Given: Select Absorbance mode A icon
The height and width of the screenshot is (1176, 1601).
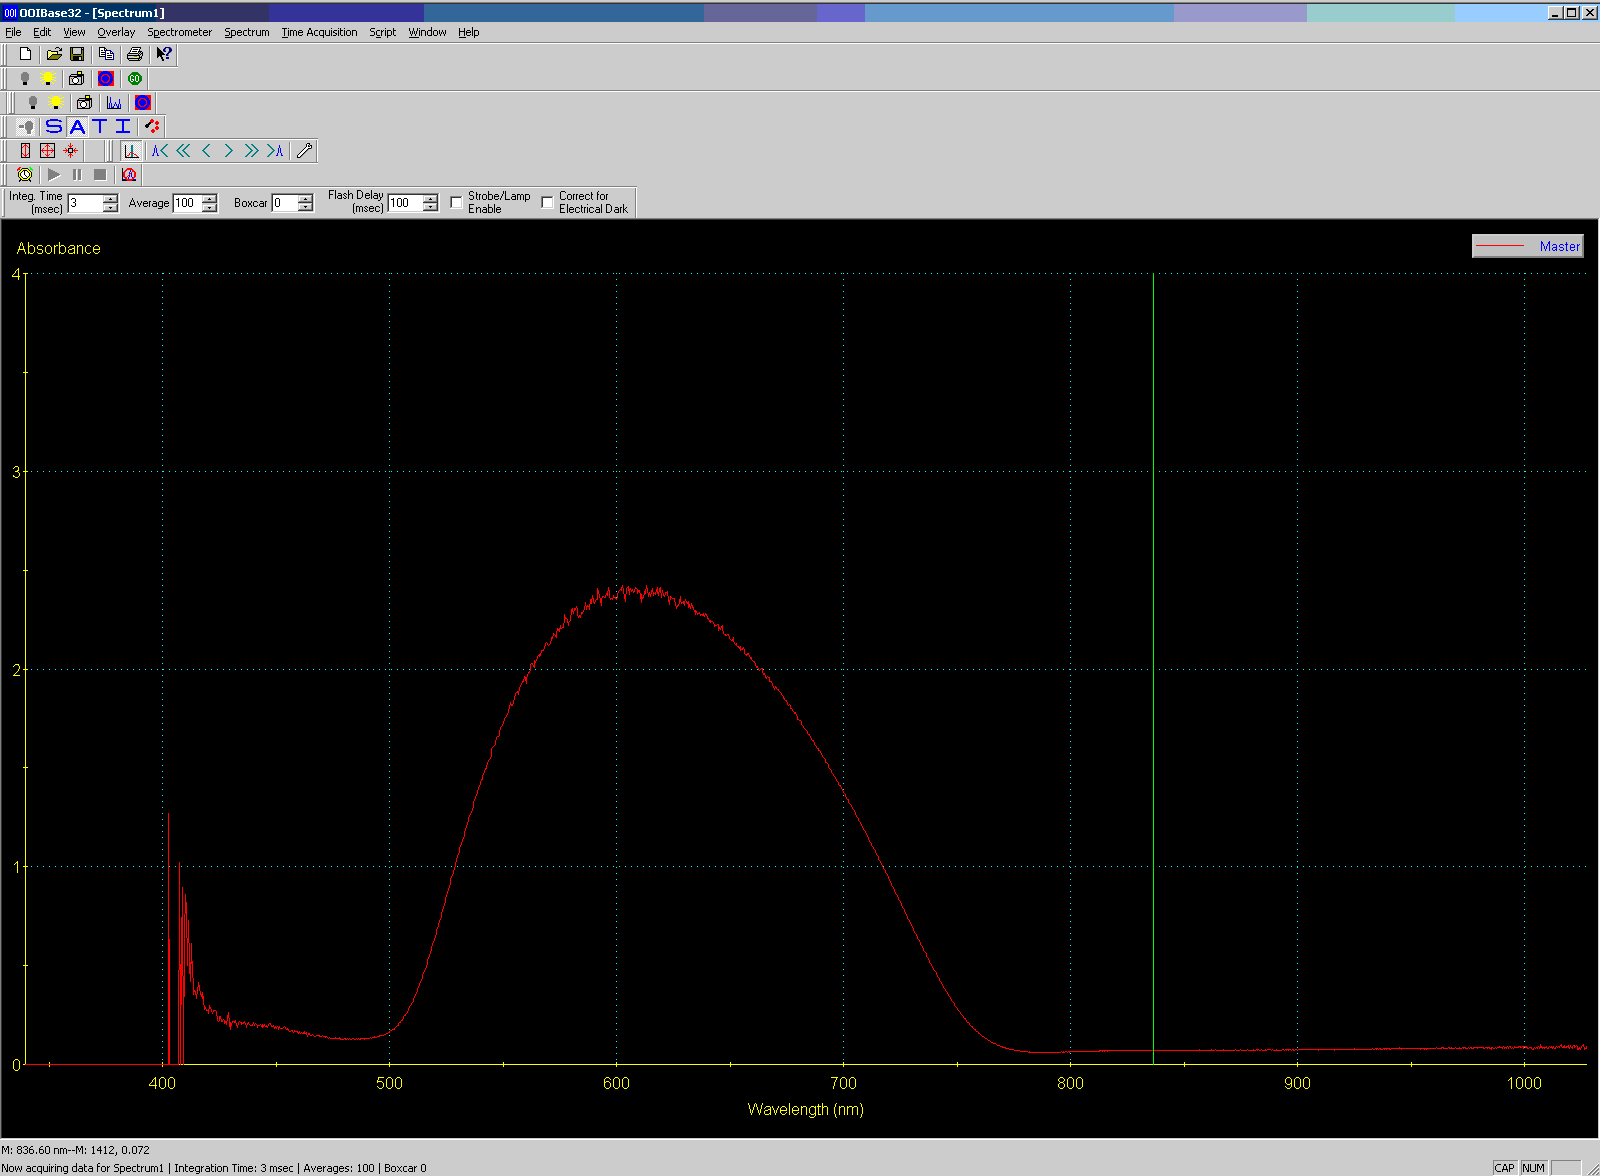Looking at the screenshot, I should point(77,126).
